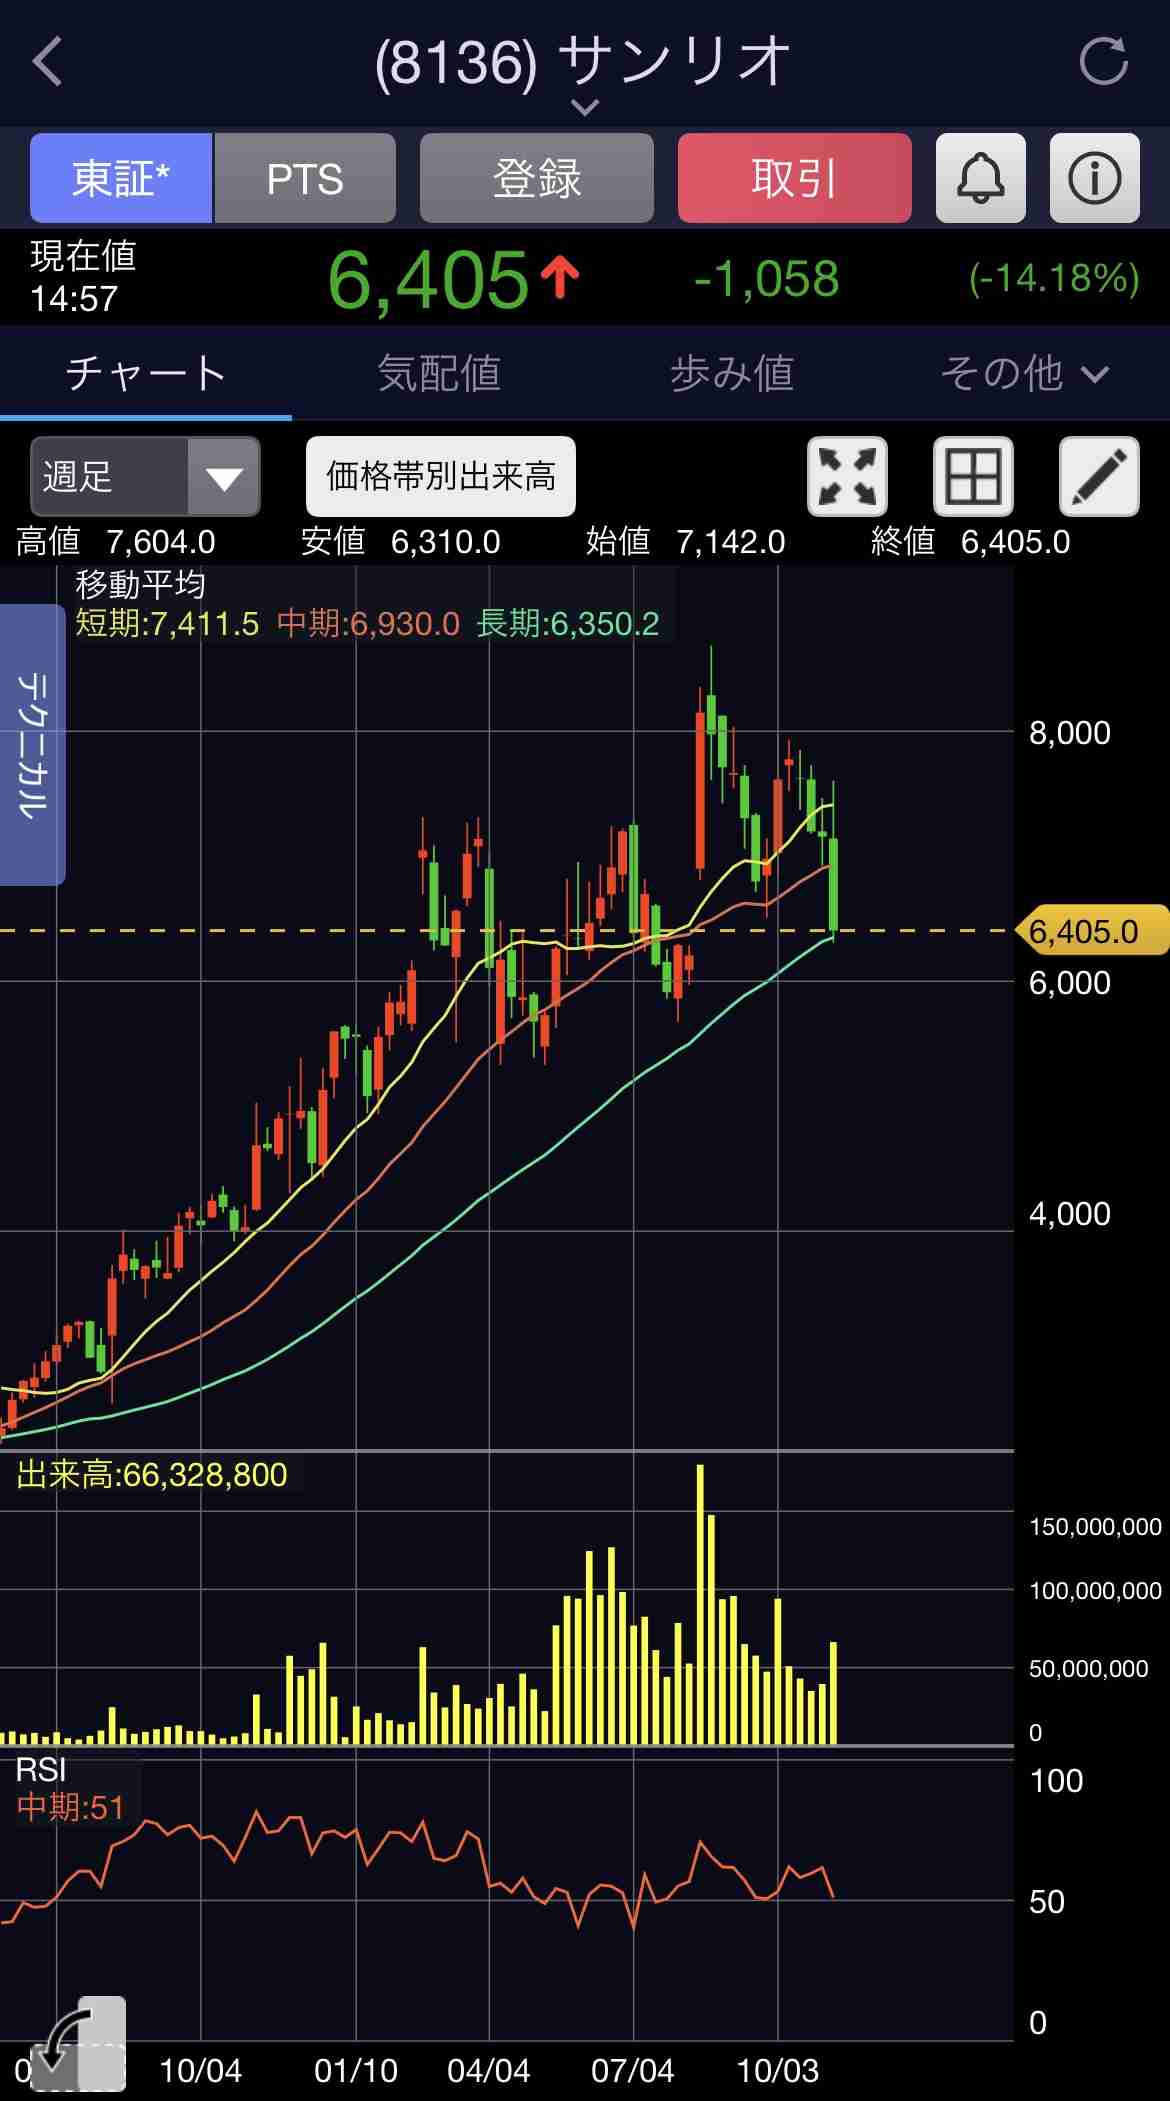
Task: Tap the red 取引 button
Action: point(794,178)
